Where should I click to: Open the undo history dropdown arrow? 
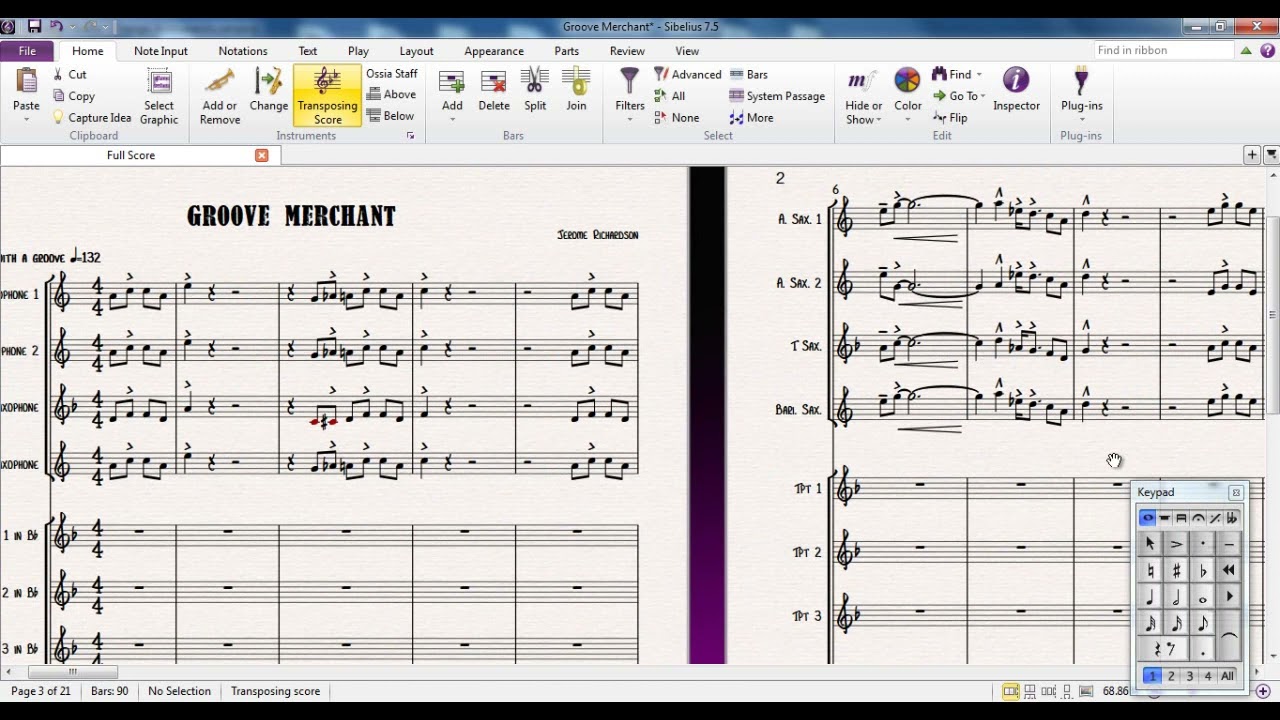point(72,27)
